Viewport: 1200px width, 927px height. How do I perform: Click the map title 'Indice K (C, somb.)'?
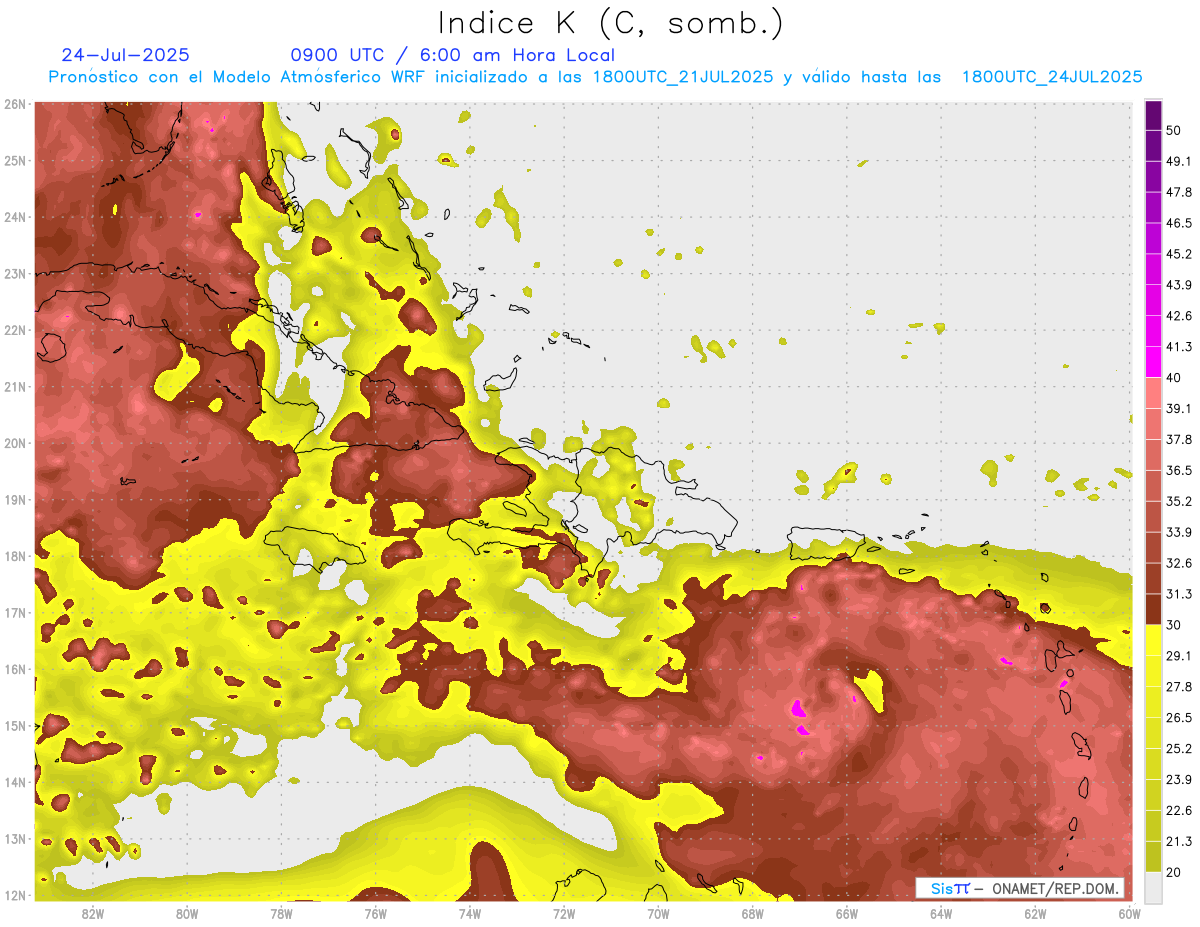click(610, 23)
